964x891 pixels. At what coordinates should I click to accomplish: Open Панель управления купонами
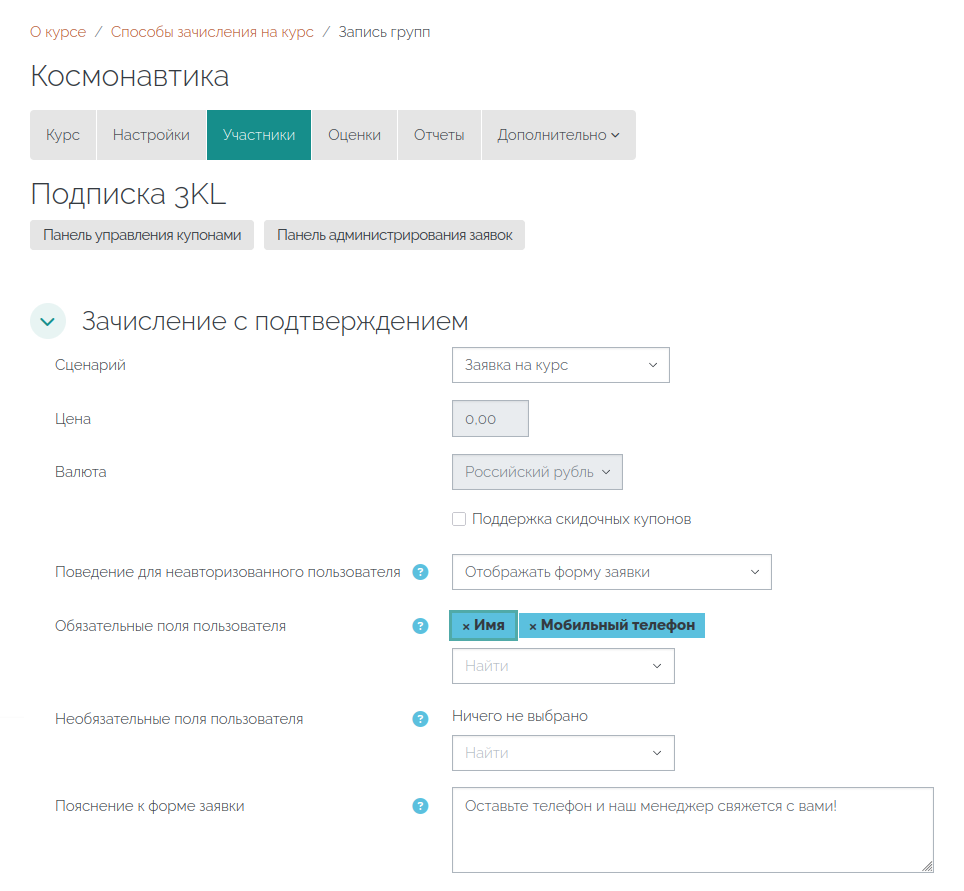pyautogui.click(x=142, y=235)
